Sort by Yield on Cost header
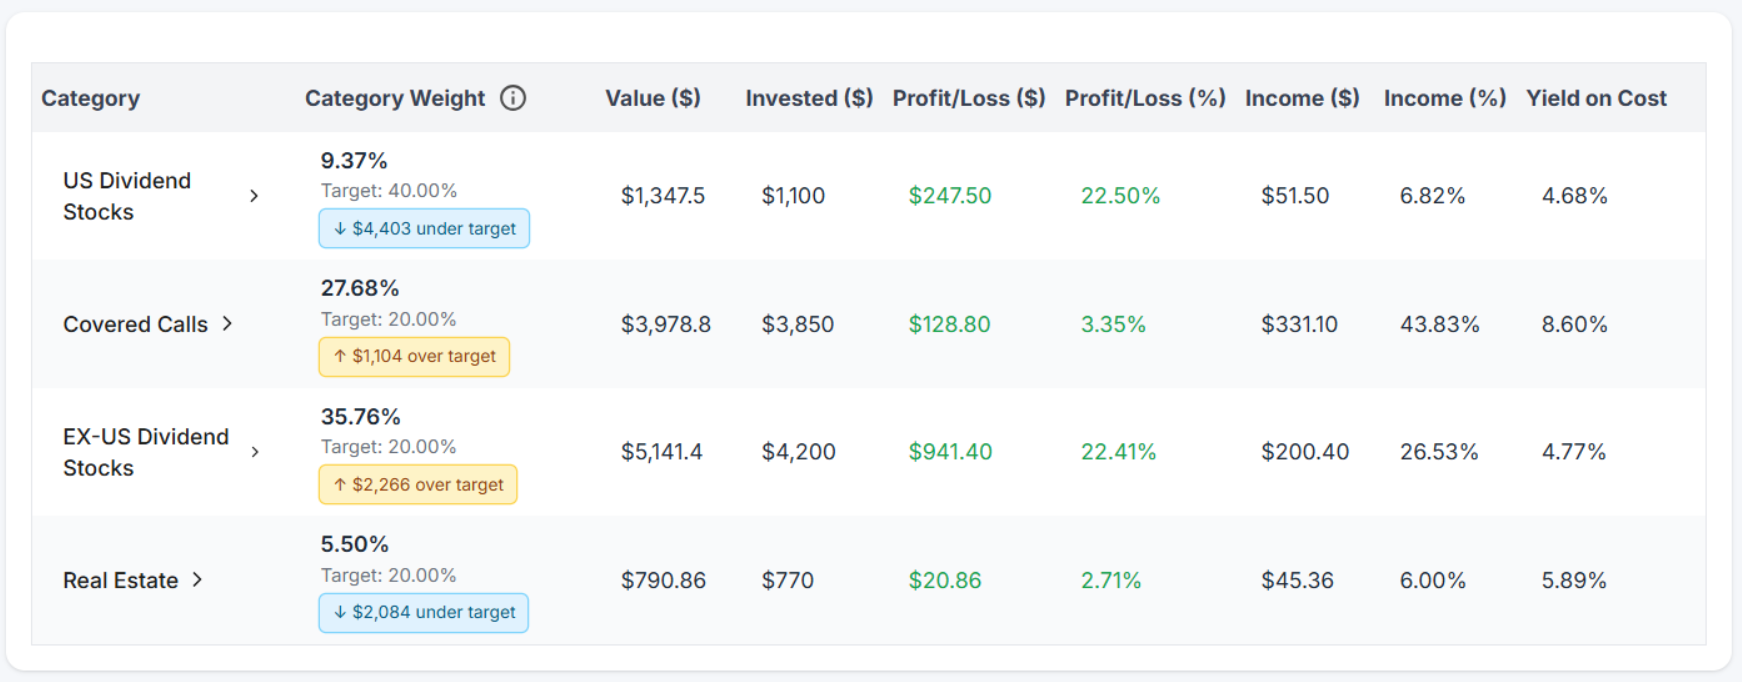This screenshot has width=1742, height=682. click(x=1596, y=98)
